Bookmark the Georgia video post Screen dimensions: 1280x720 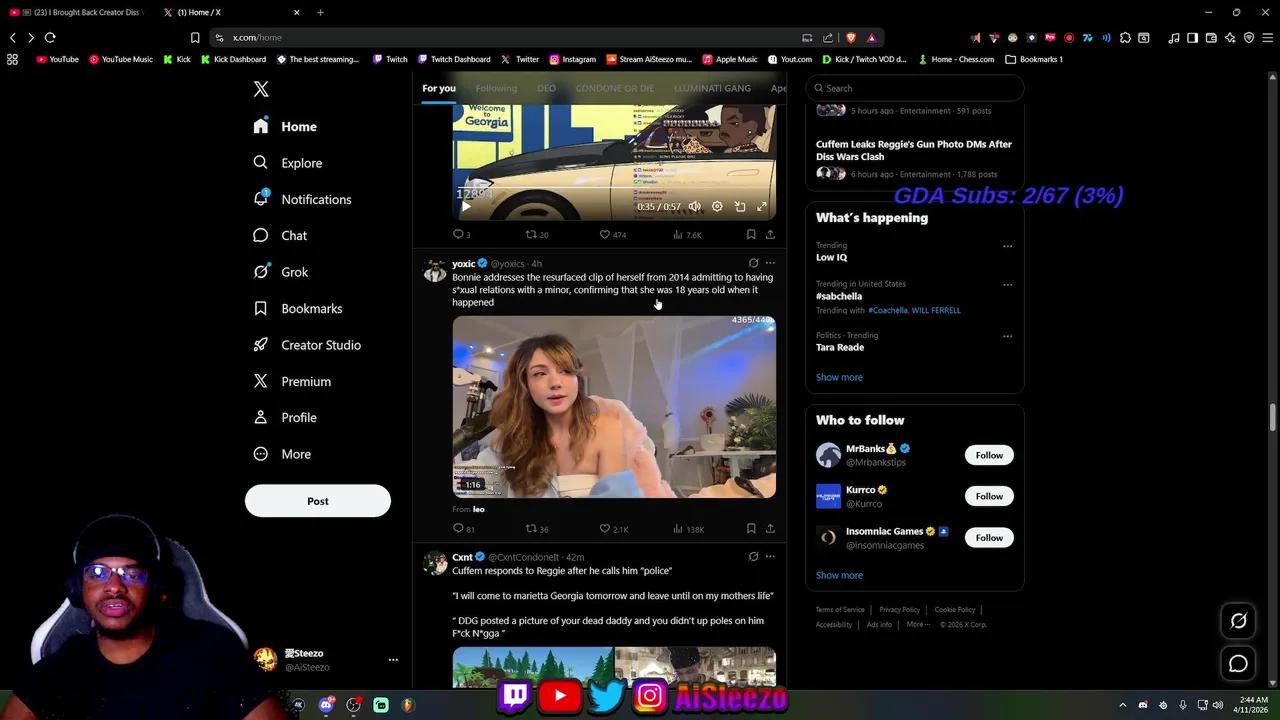[x=751, y=234]
